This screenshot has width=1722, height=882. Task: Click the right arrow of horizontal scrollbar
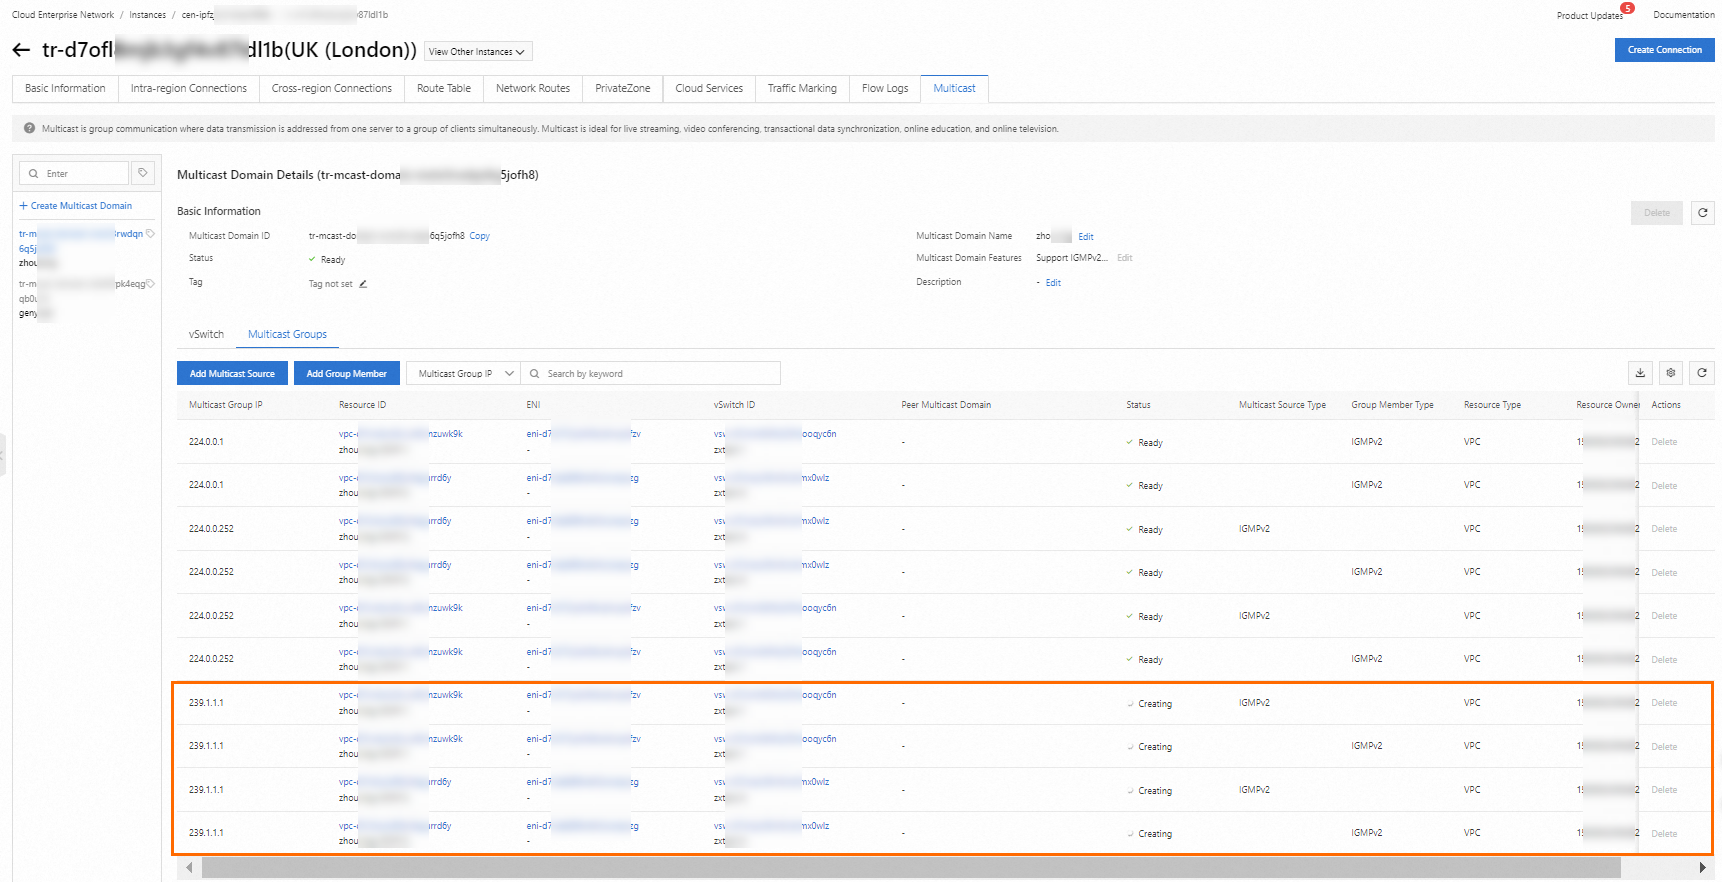pos(1702,868)
